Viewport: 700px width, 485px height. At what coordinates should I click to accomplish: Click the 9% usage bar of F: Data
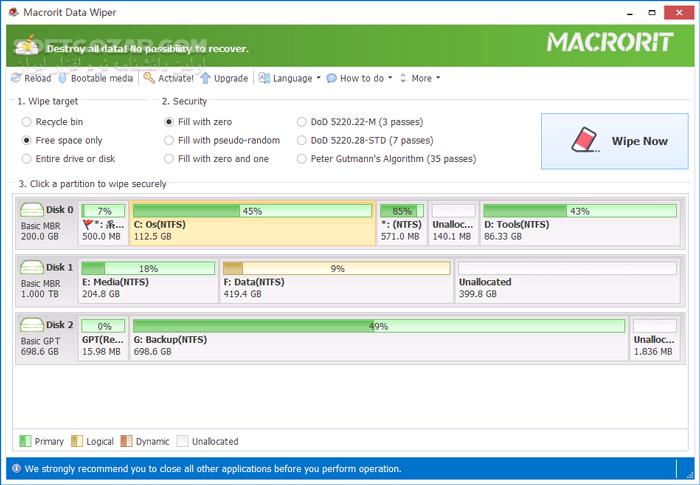(x=337, y=268)
